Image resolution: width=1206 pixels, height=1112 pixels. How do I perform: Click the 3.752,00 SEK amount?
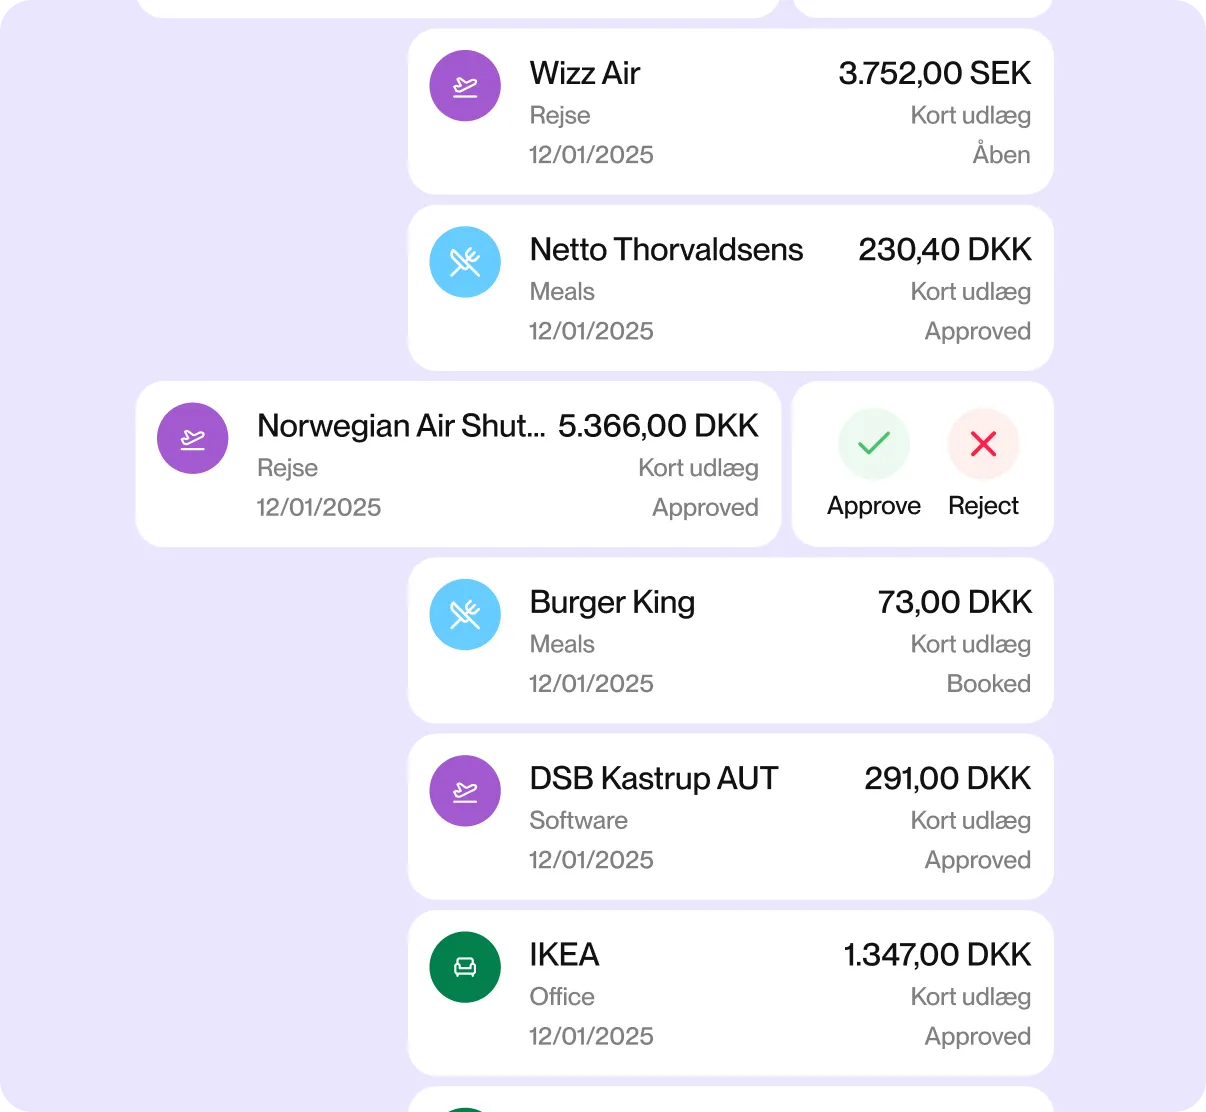934,73
